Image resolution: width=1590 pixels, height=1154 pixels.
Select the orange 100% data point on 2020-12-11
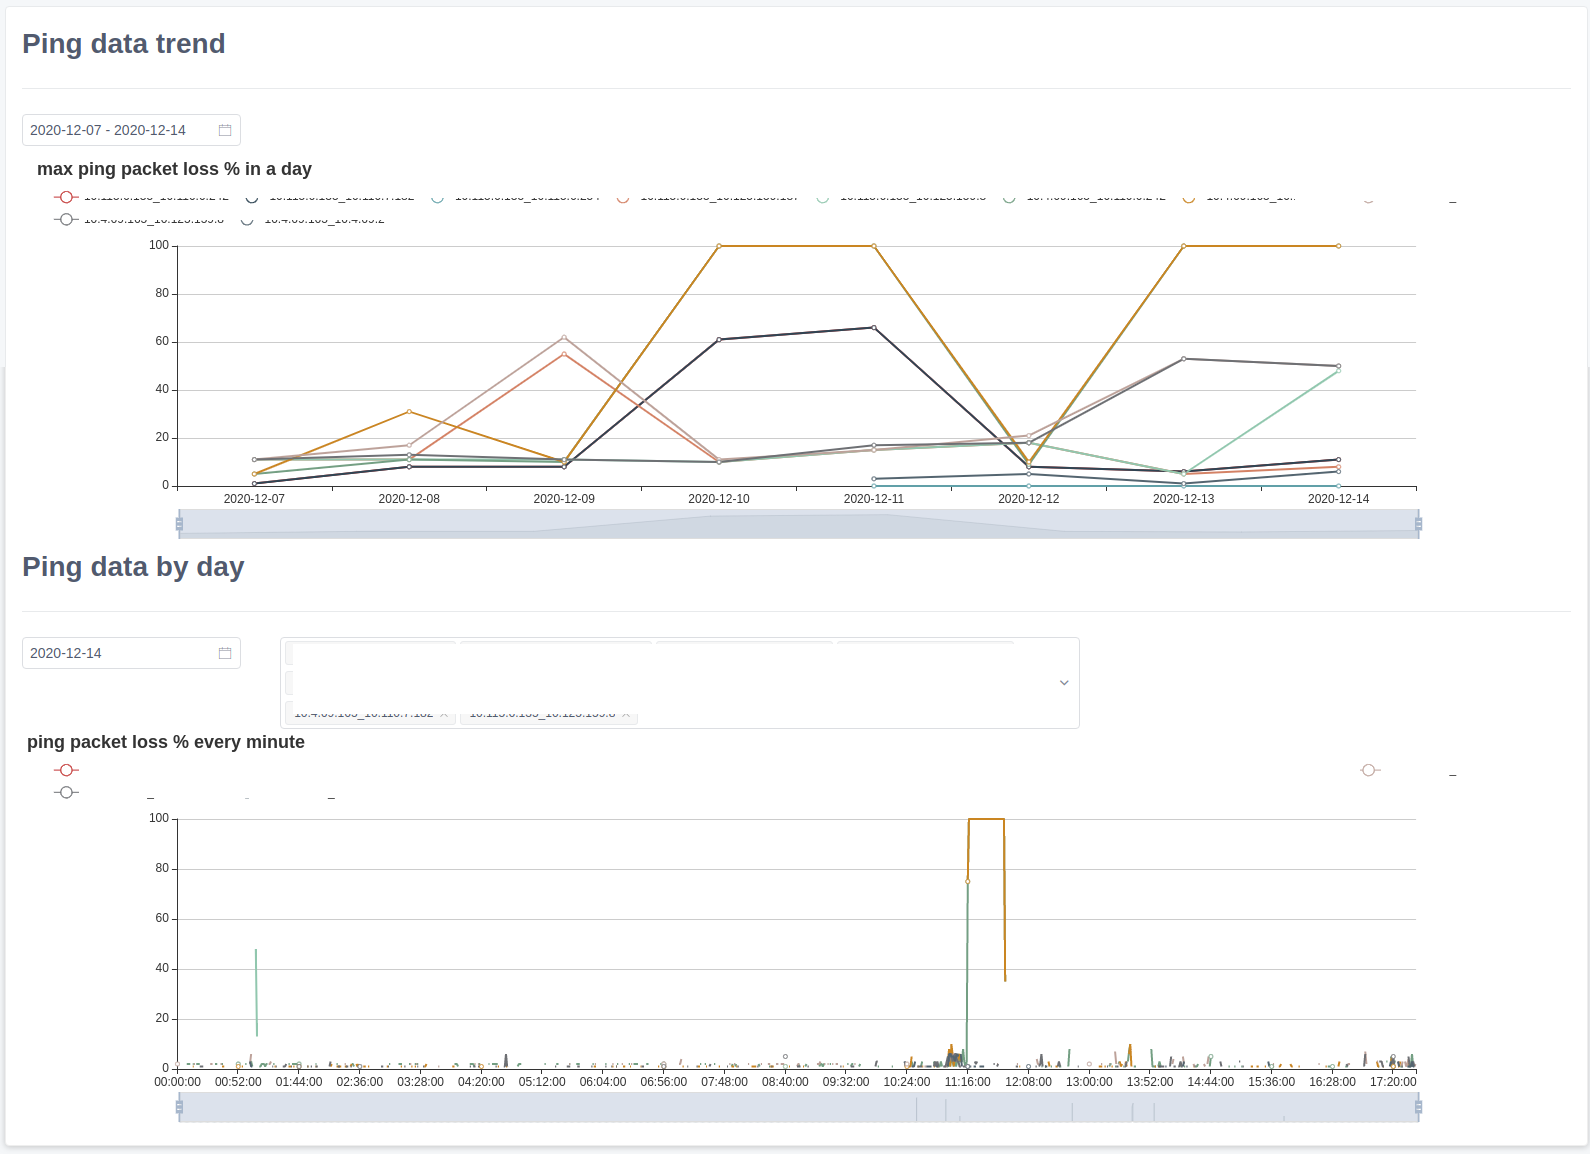point(874,246)
